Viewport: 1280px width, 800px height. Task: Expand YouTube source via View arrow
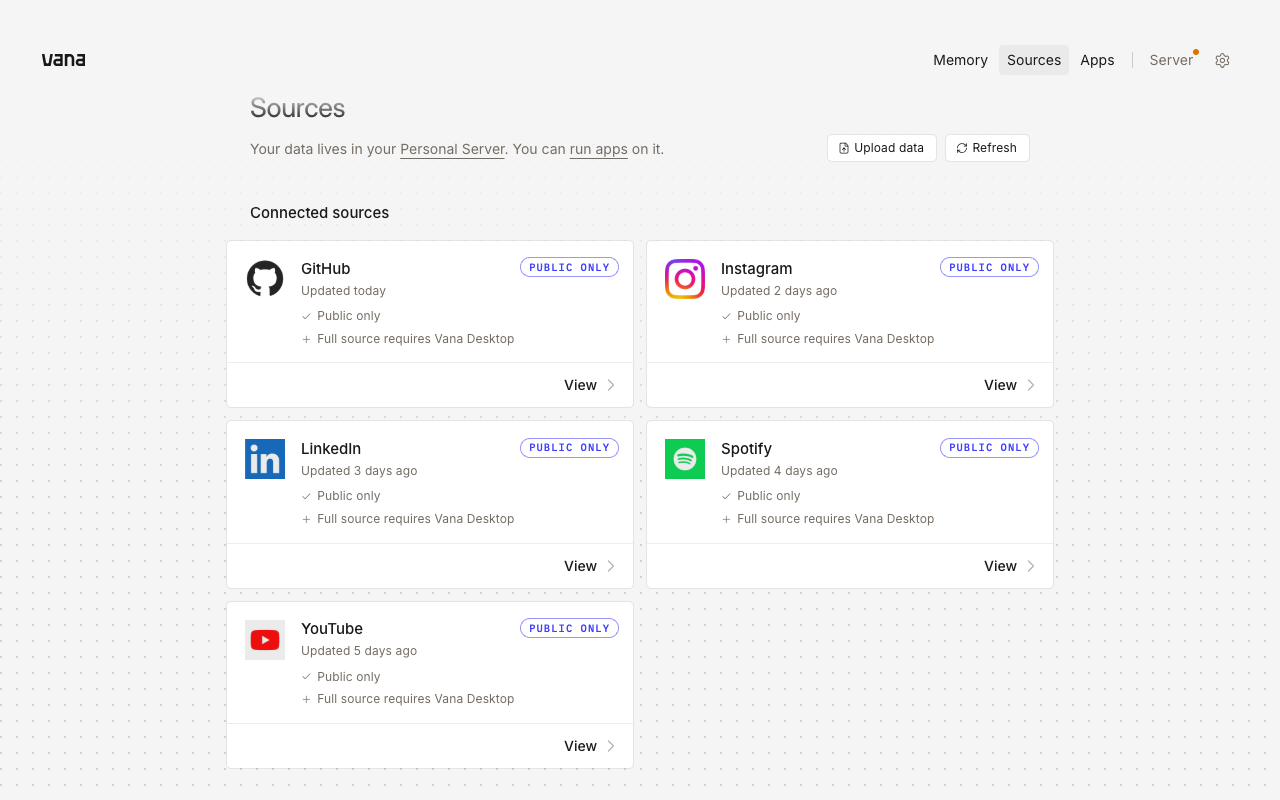pyautogui.click(x=611, y=746)
